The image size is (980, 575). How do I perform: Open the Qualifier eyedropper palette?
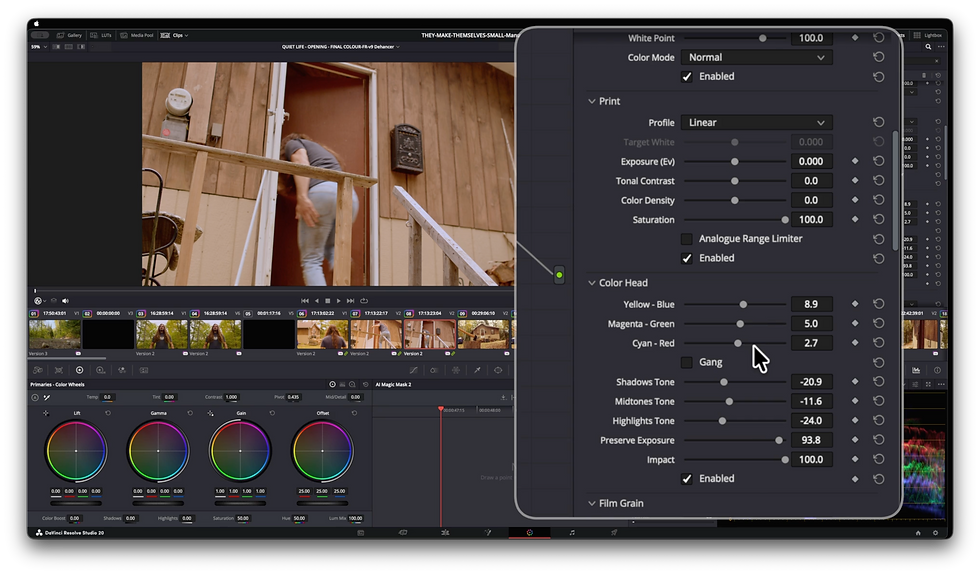(x=477, y=370)
